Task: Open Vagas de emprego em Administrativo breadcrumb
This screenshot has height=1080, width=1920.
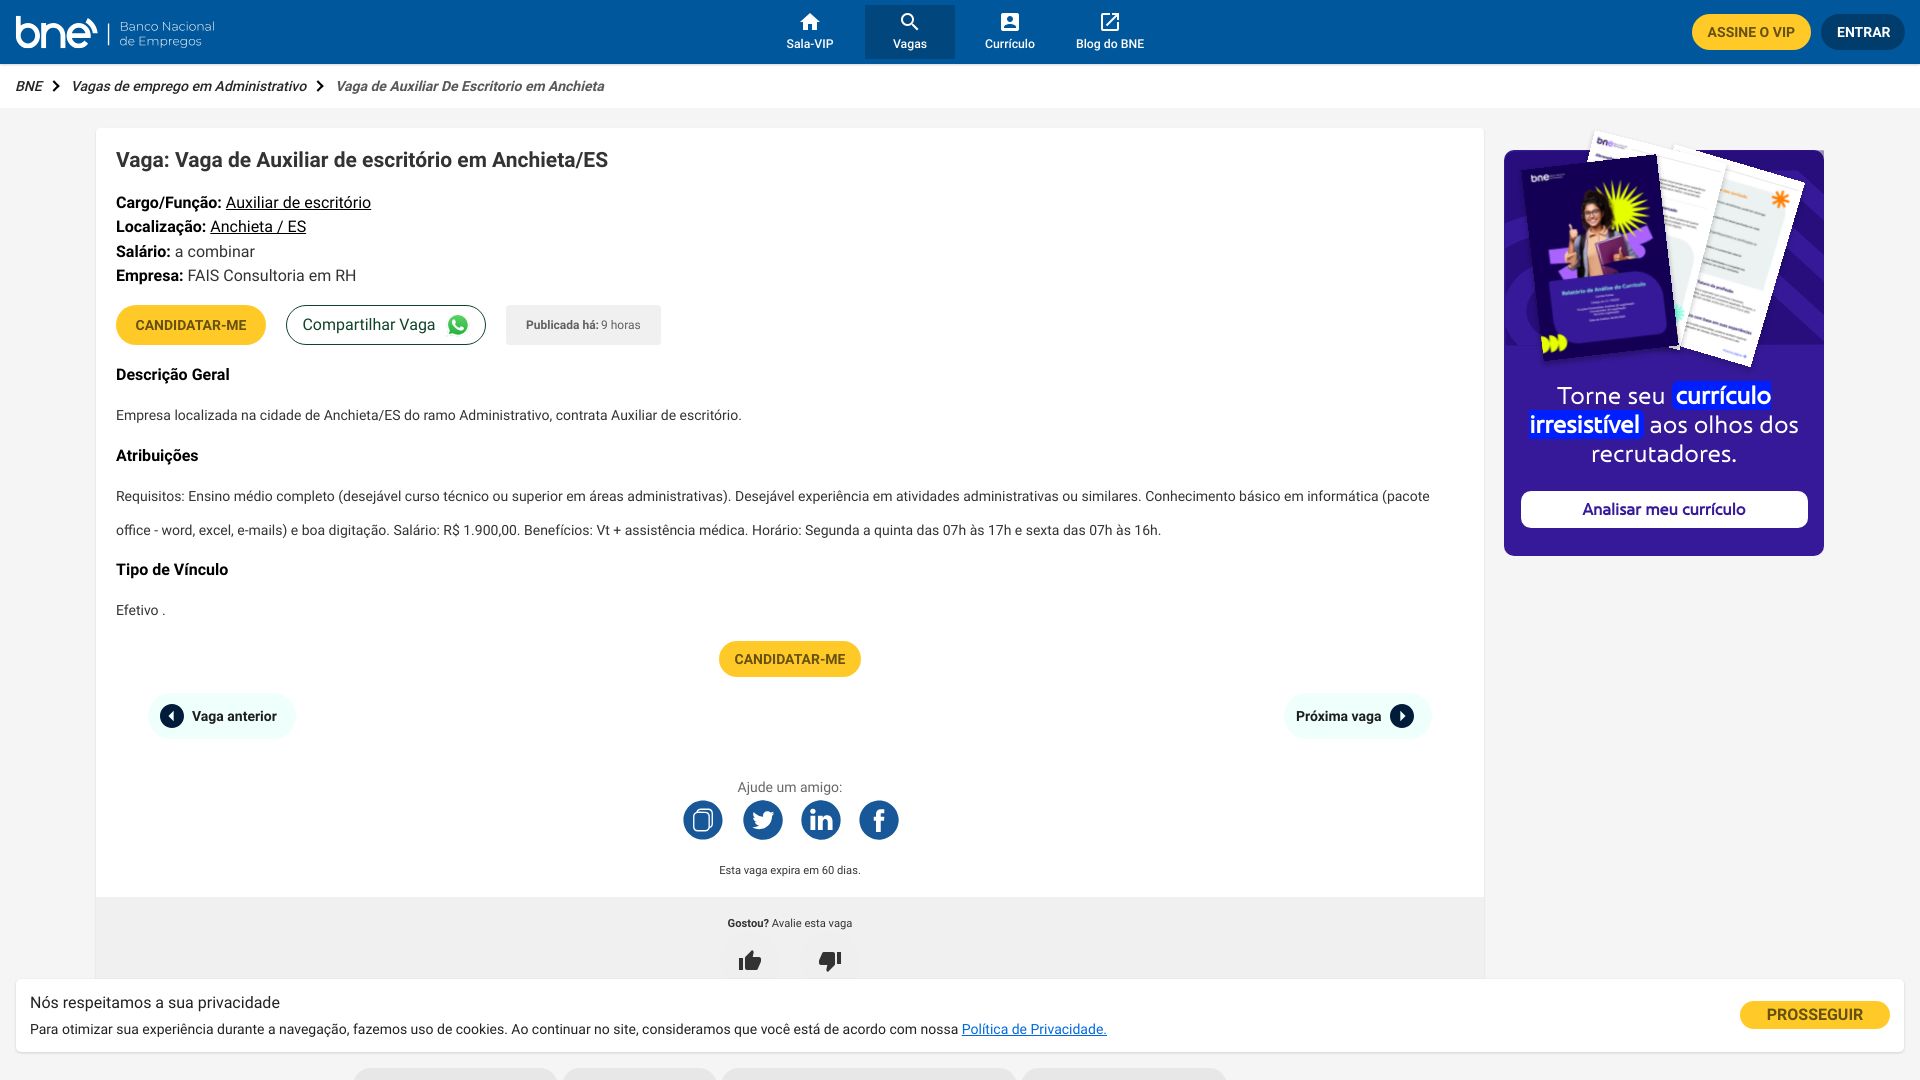Action: 189,86
